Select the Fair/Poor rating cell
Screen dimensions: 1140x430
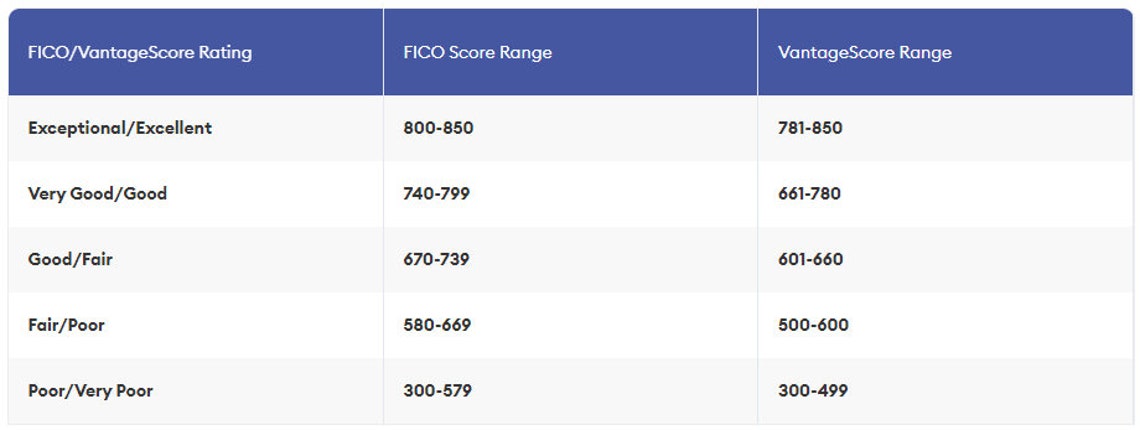(x=196, y=325)
